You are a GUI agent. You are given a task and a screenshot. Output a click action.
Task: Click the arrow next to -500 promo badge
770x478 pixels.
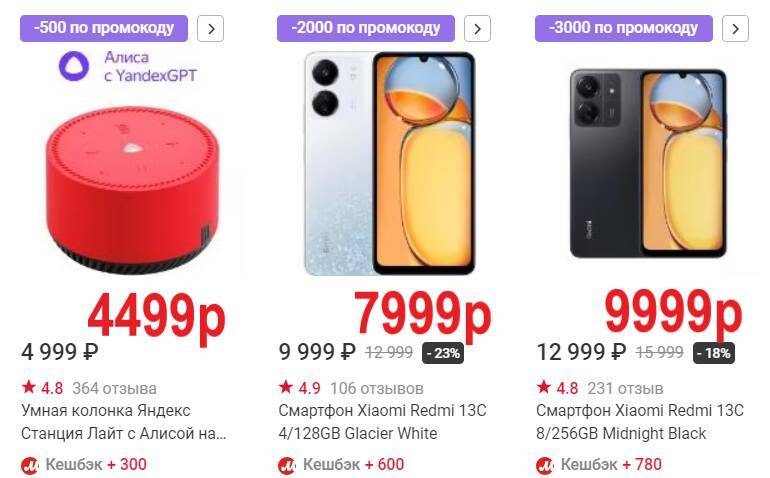point(211,28)
